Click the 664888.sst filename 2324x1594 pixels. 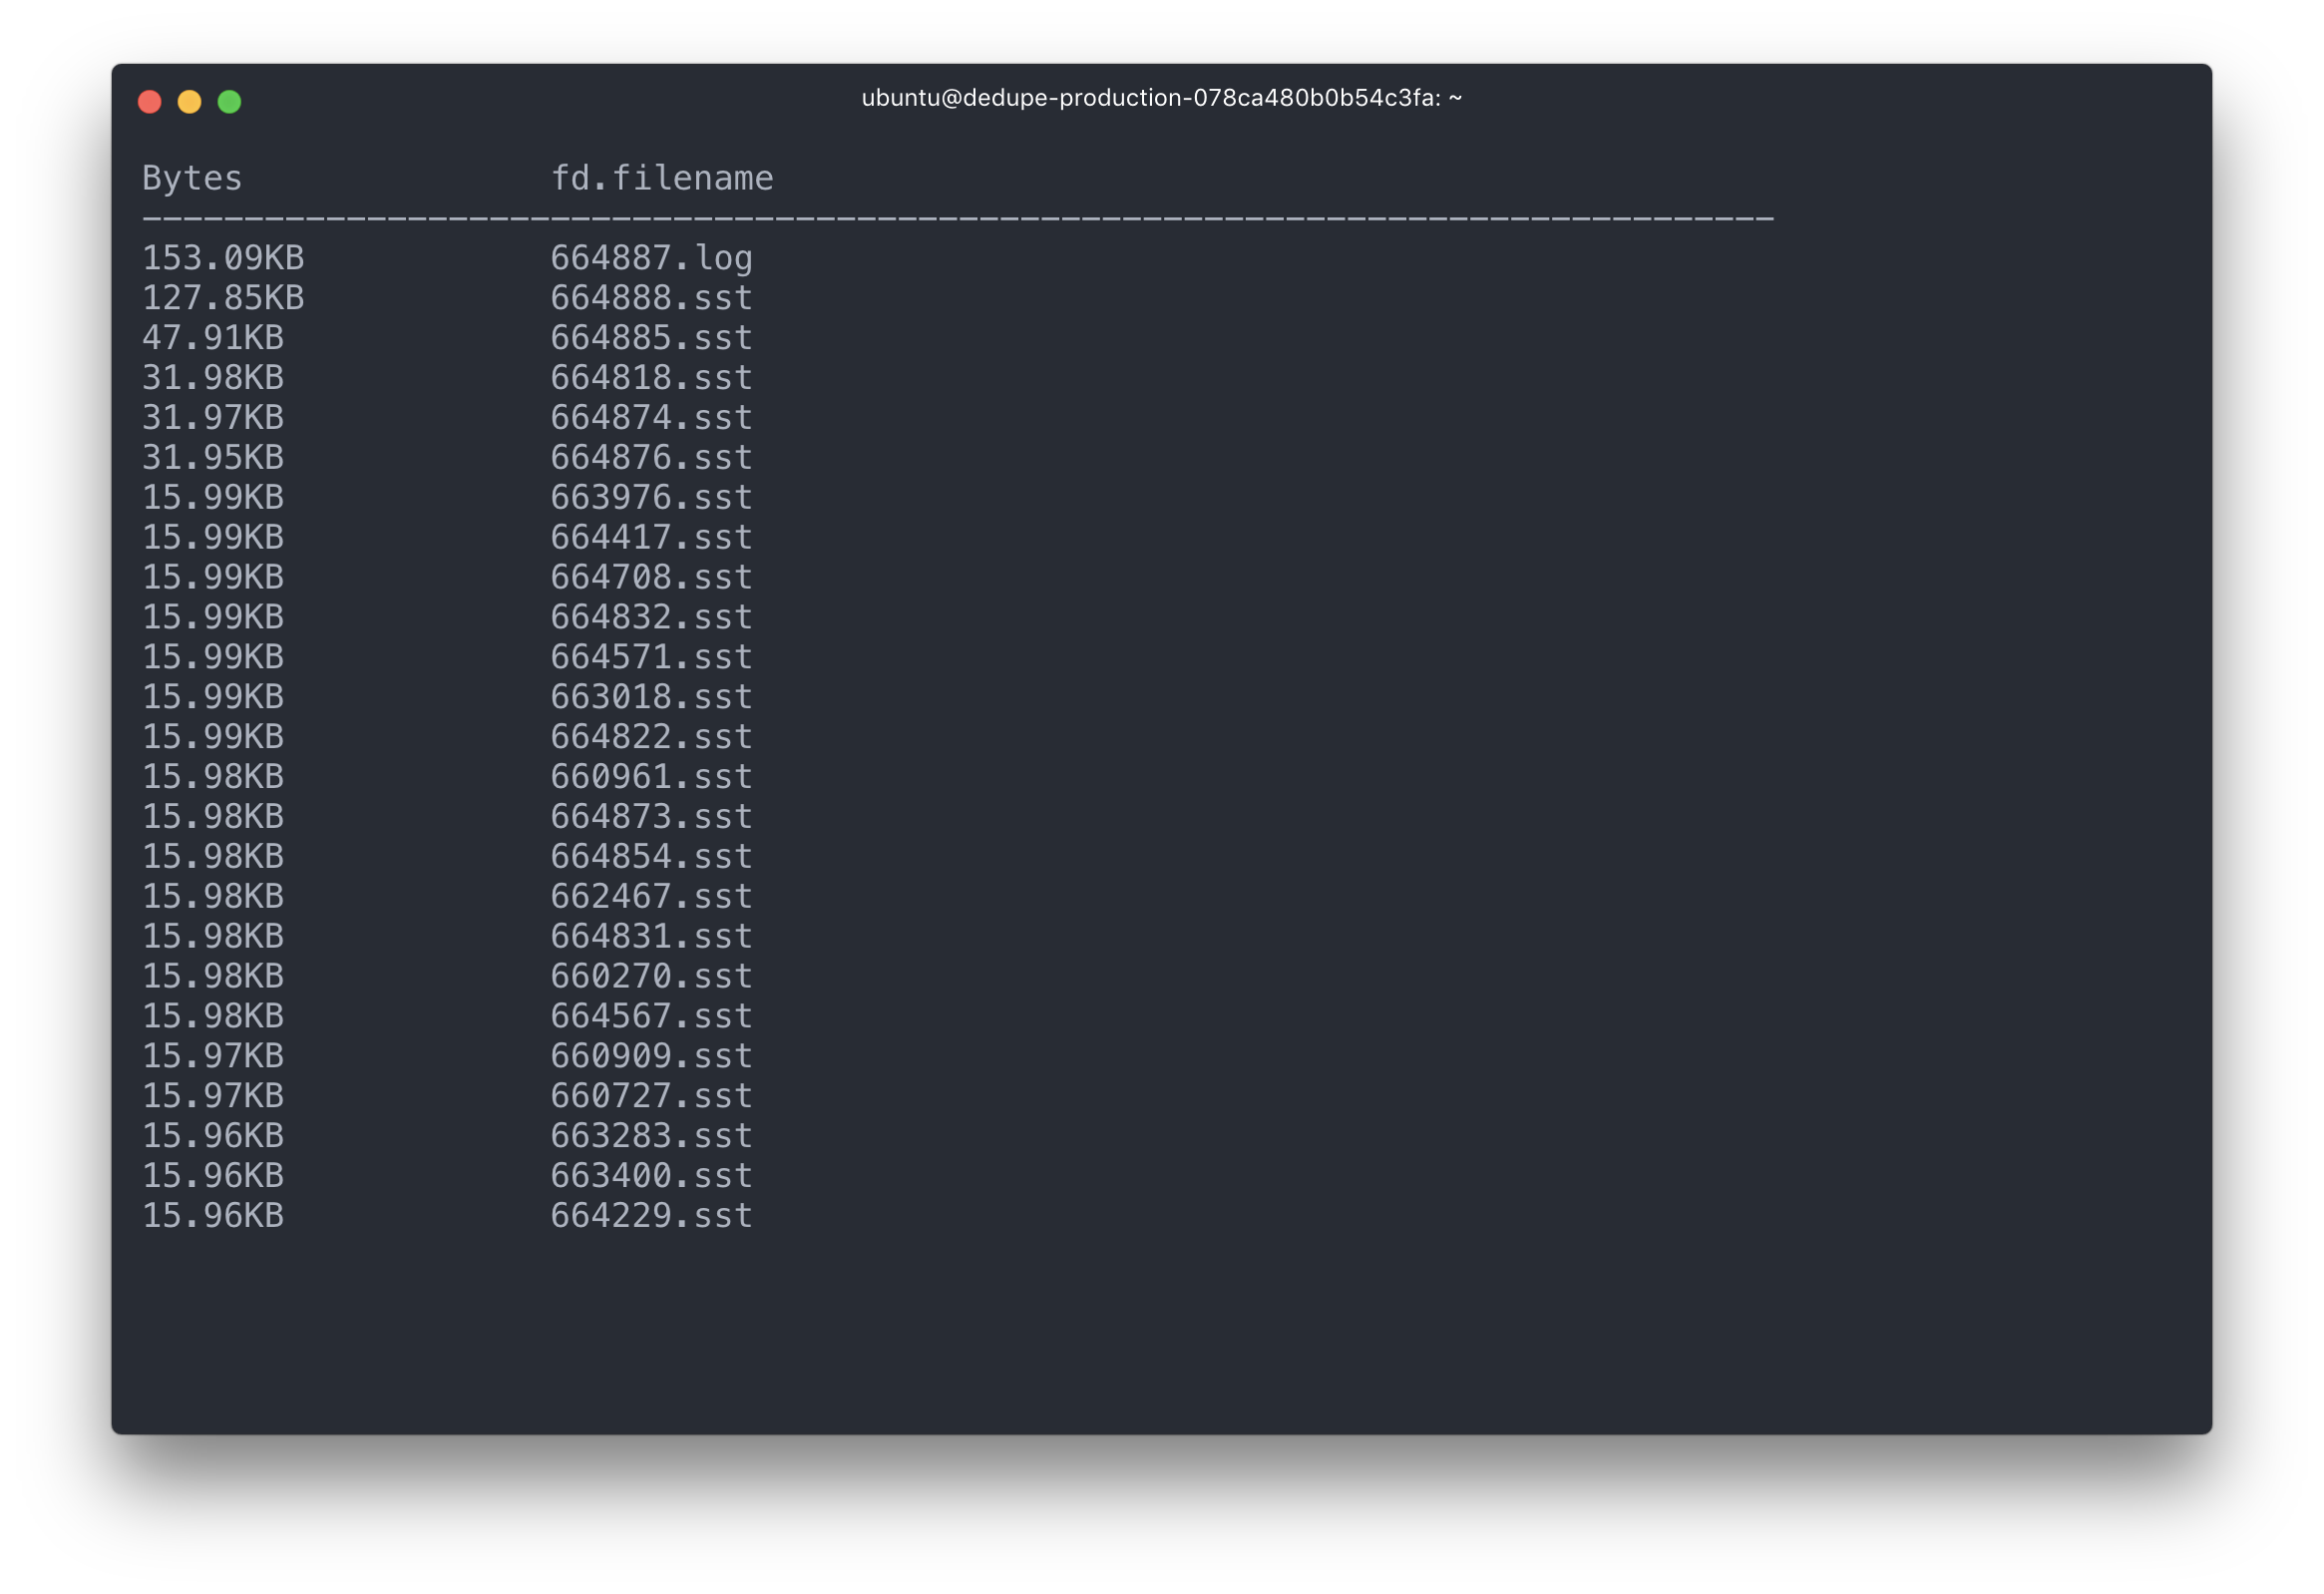tap(651, 298)
